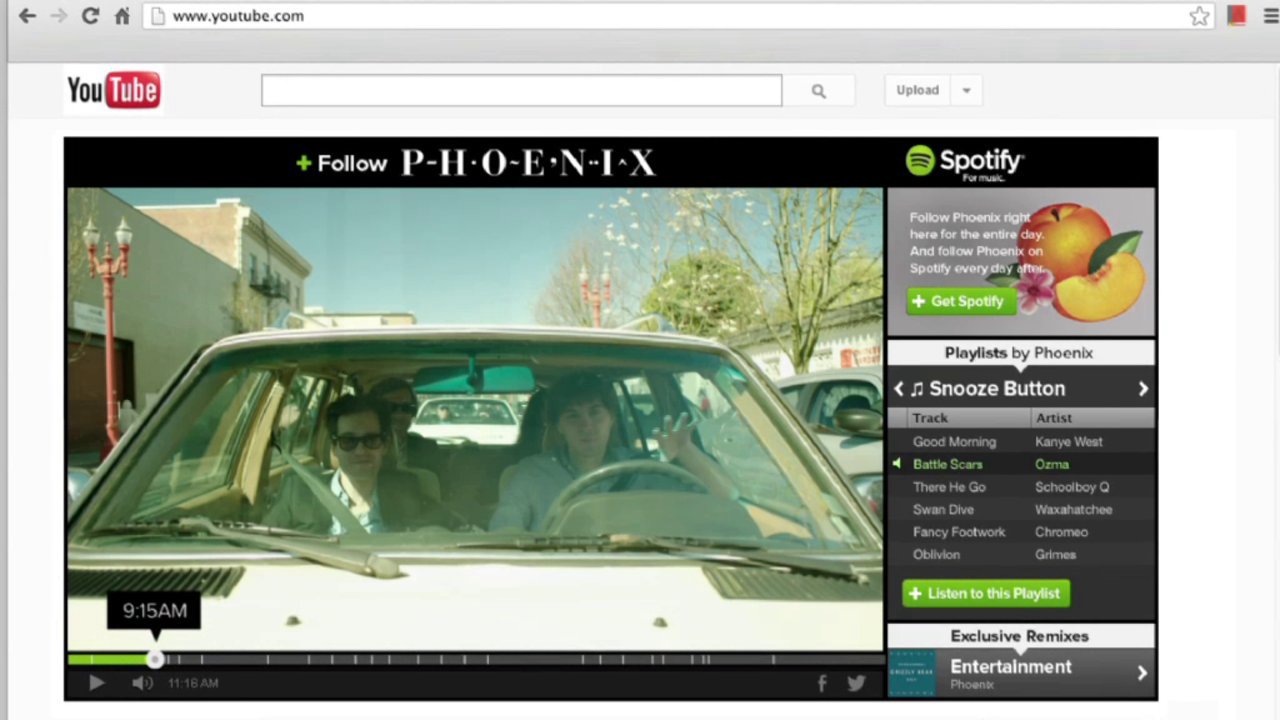Screen dimensions: 1280x720
Task: Select the track Battle Scars
Action: pos(947,464)
